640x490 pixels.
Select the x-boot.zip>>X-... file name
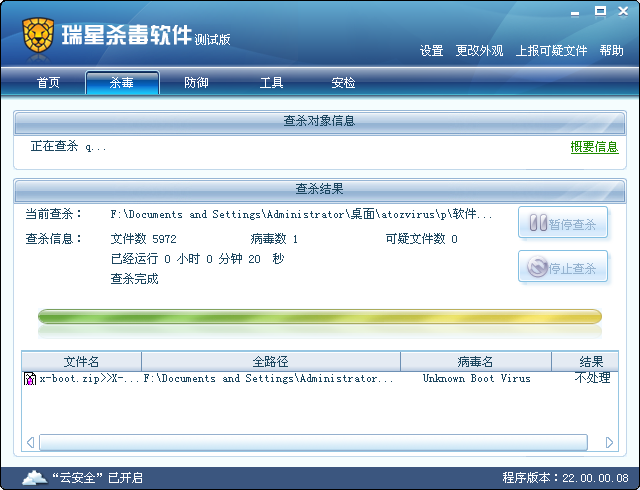(x=89, y=379)
